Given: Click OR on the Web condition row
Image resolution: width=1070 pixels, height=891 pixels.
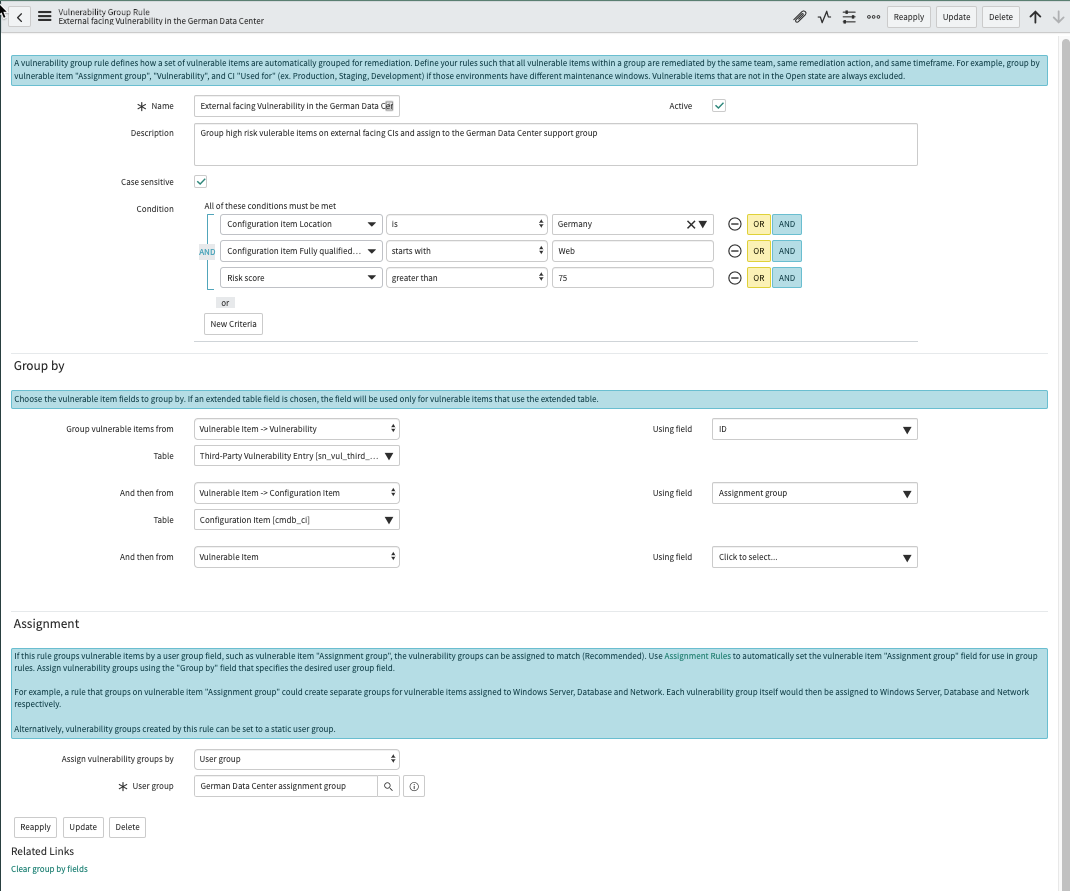Looking at the screenshot, I should pyautogui.click(x=759, y=251).
